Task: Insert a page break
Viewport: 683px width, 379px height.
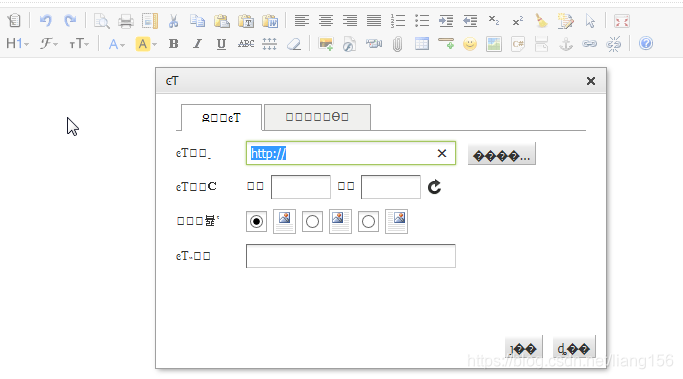Action: [x=541, y=44]
